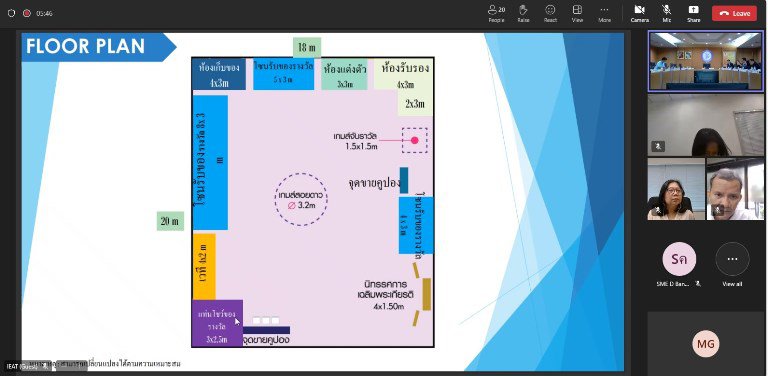Select the MG participant avatar

706,344
